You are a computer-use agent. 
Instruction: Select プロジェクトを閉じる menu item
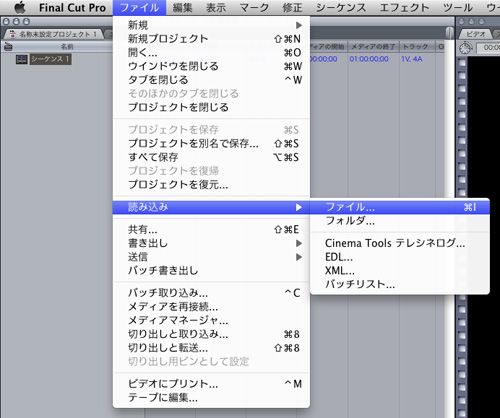211,107
